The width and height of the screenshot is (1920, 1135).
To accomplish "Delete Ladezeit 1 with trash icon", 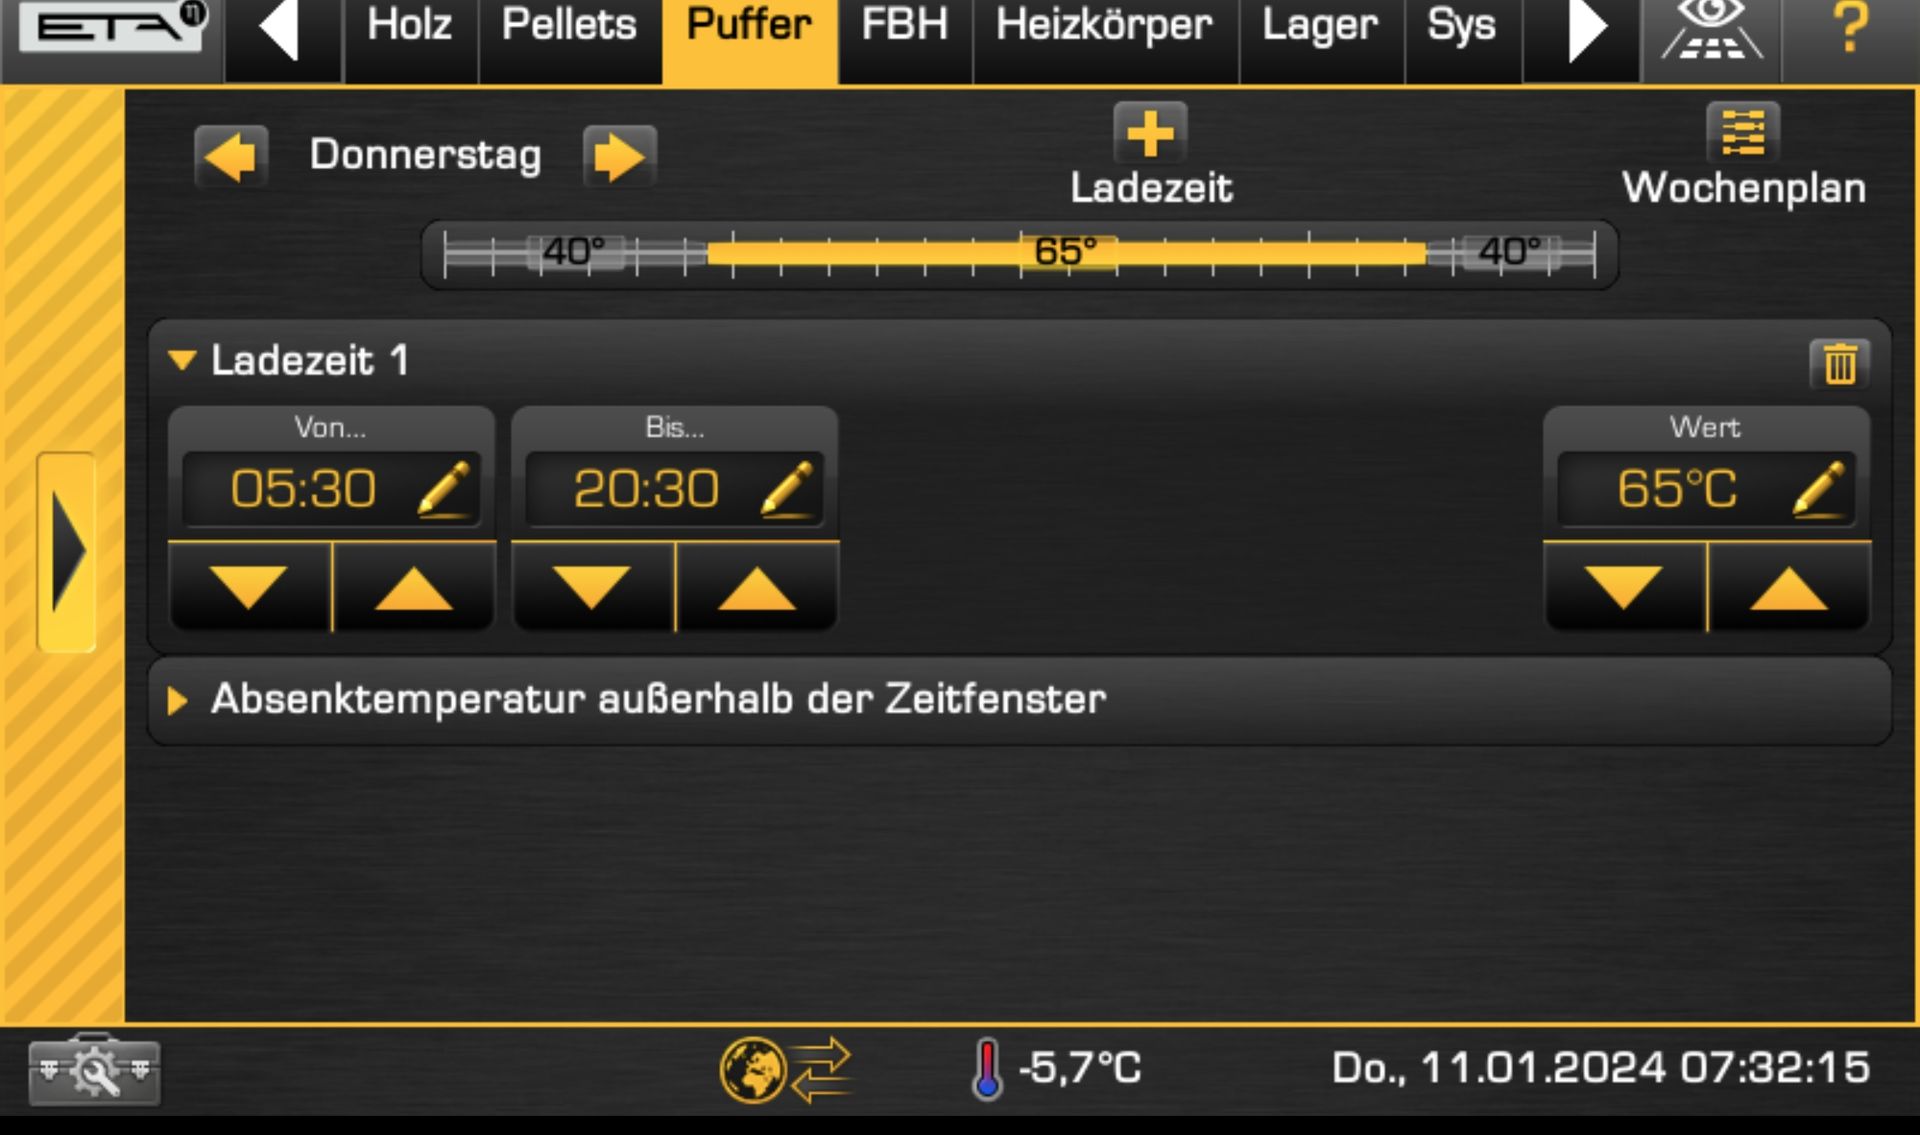I will point(1839,363).
